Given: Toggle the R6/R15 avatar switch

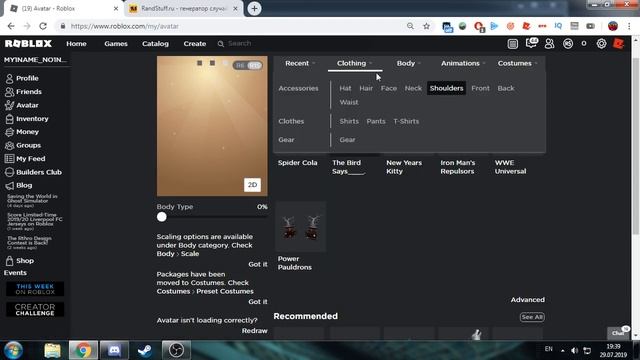Looking at the screenshot, I should click(x=247, y=65).
